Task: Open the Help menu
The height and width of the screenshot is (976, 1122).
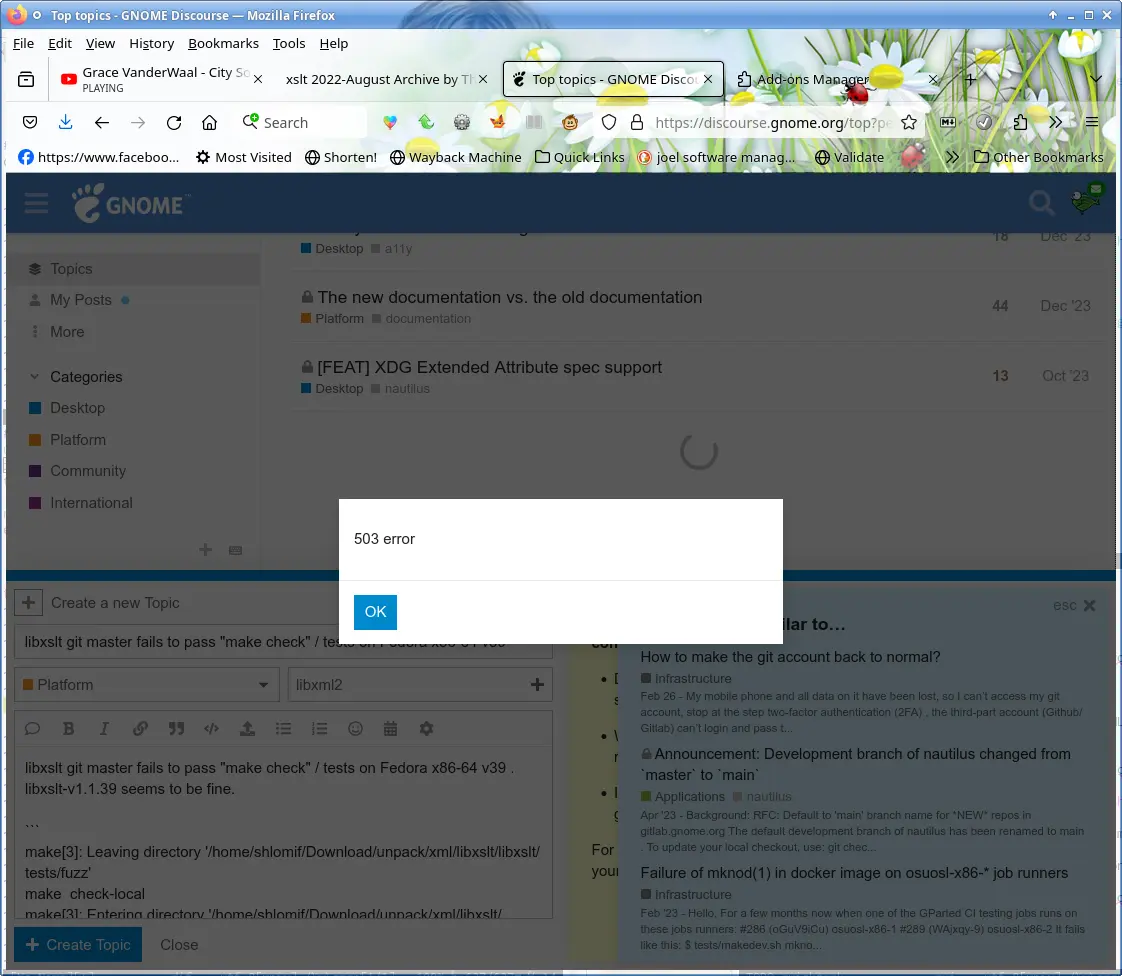Action: (x=333, y=44)
